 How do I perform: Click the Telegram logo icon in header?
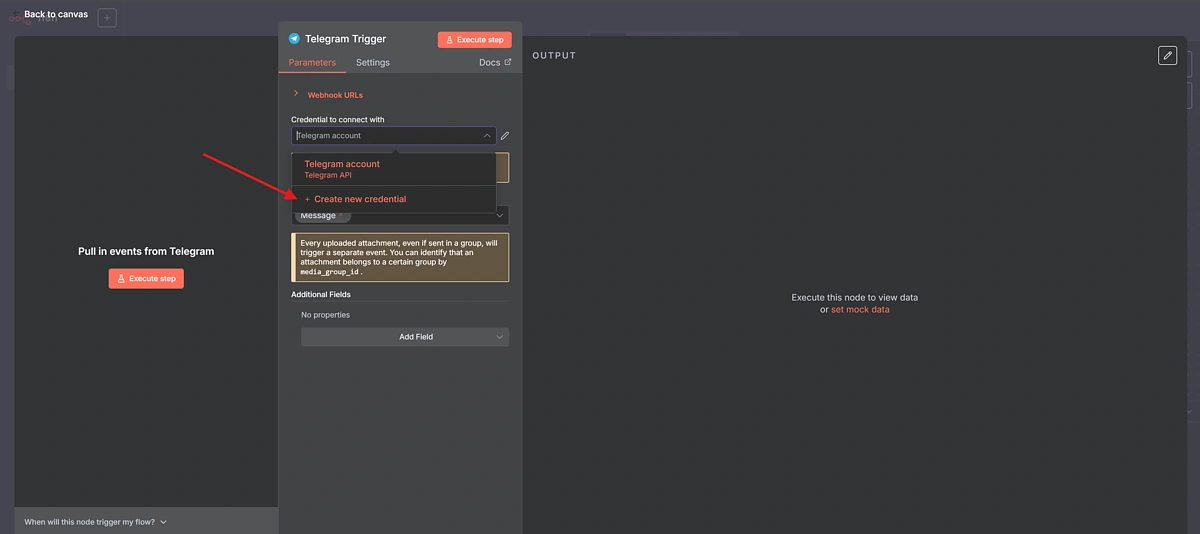pos(294,39)
